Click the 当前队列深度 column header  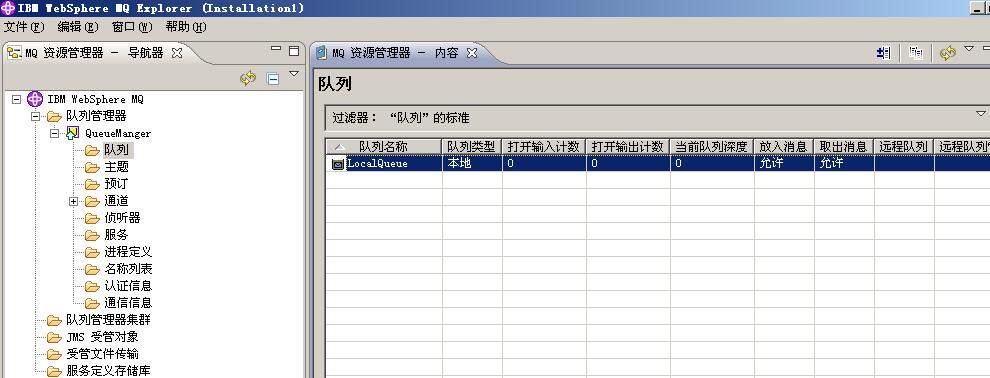(x=712, y=146)
